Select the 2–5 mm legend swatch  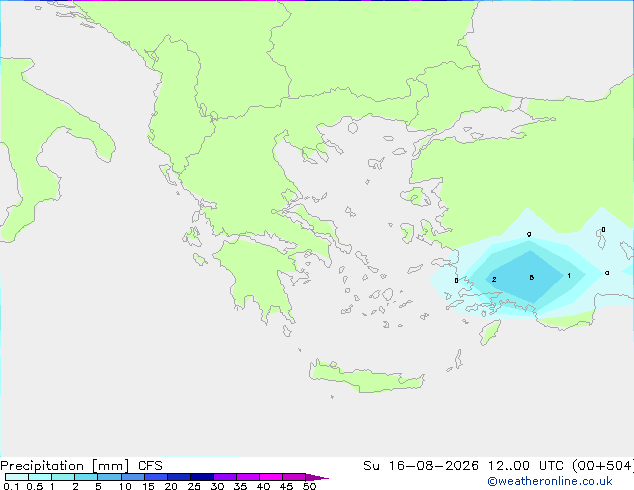tap(86, 477)
